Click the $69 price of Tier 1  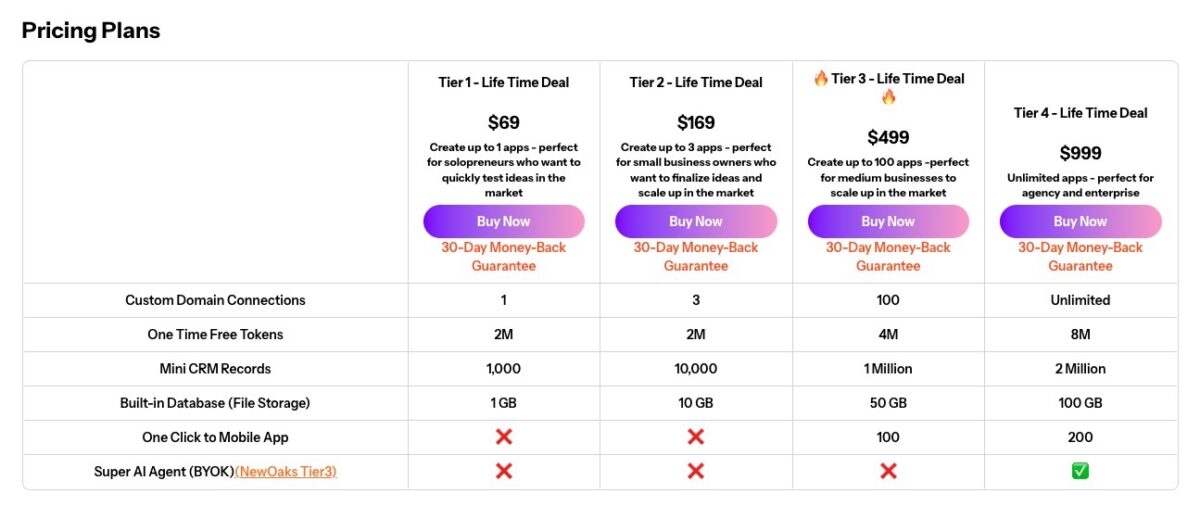[503, 123]
